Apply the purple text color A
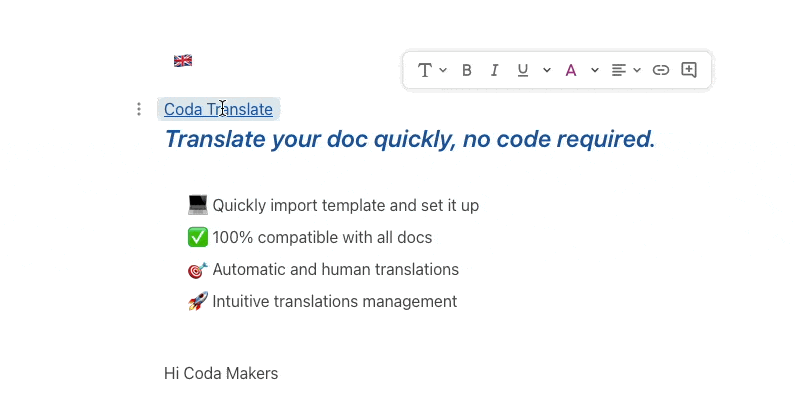 571,70
